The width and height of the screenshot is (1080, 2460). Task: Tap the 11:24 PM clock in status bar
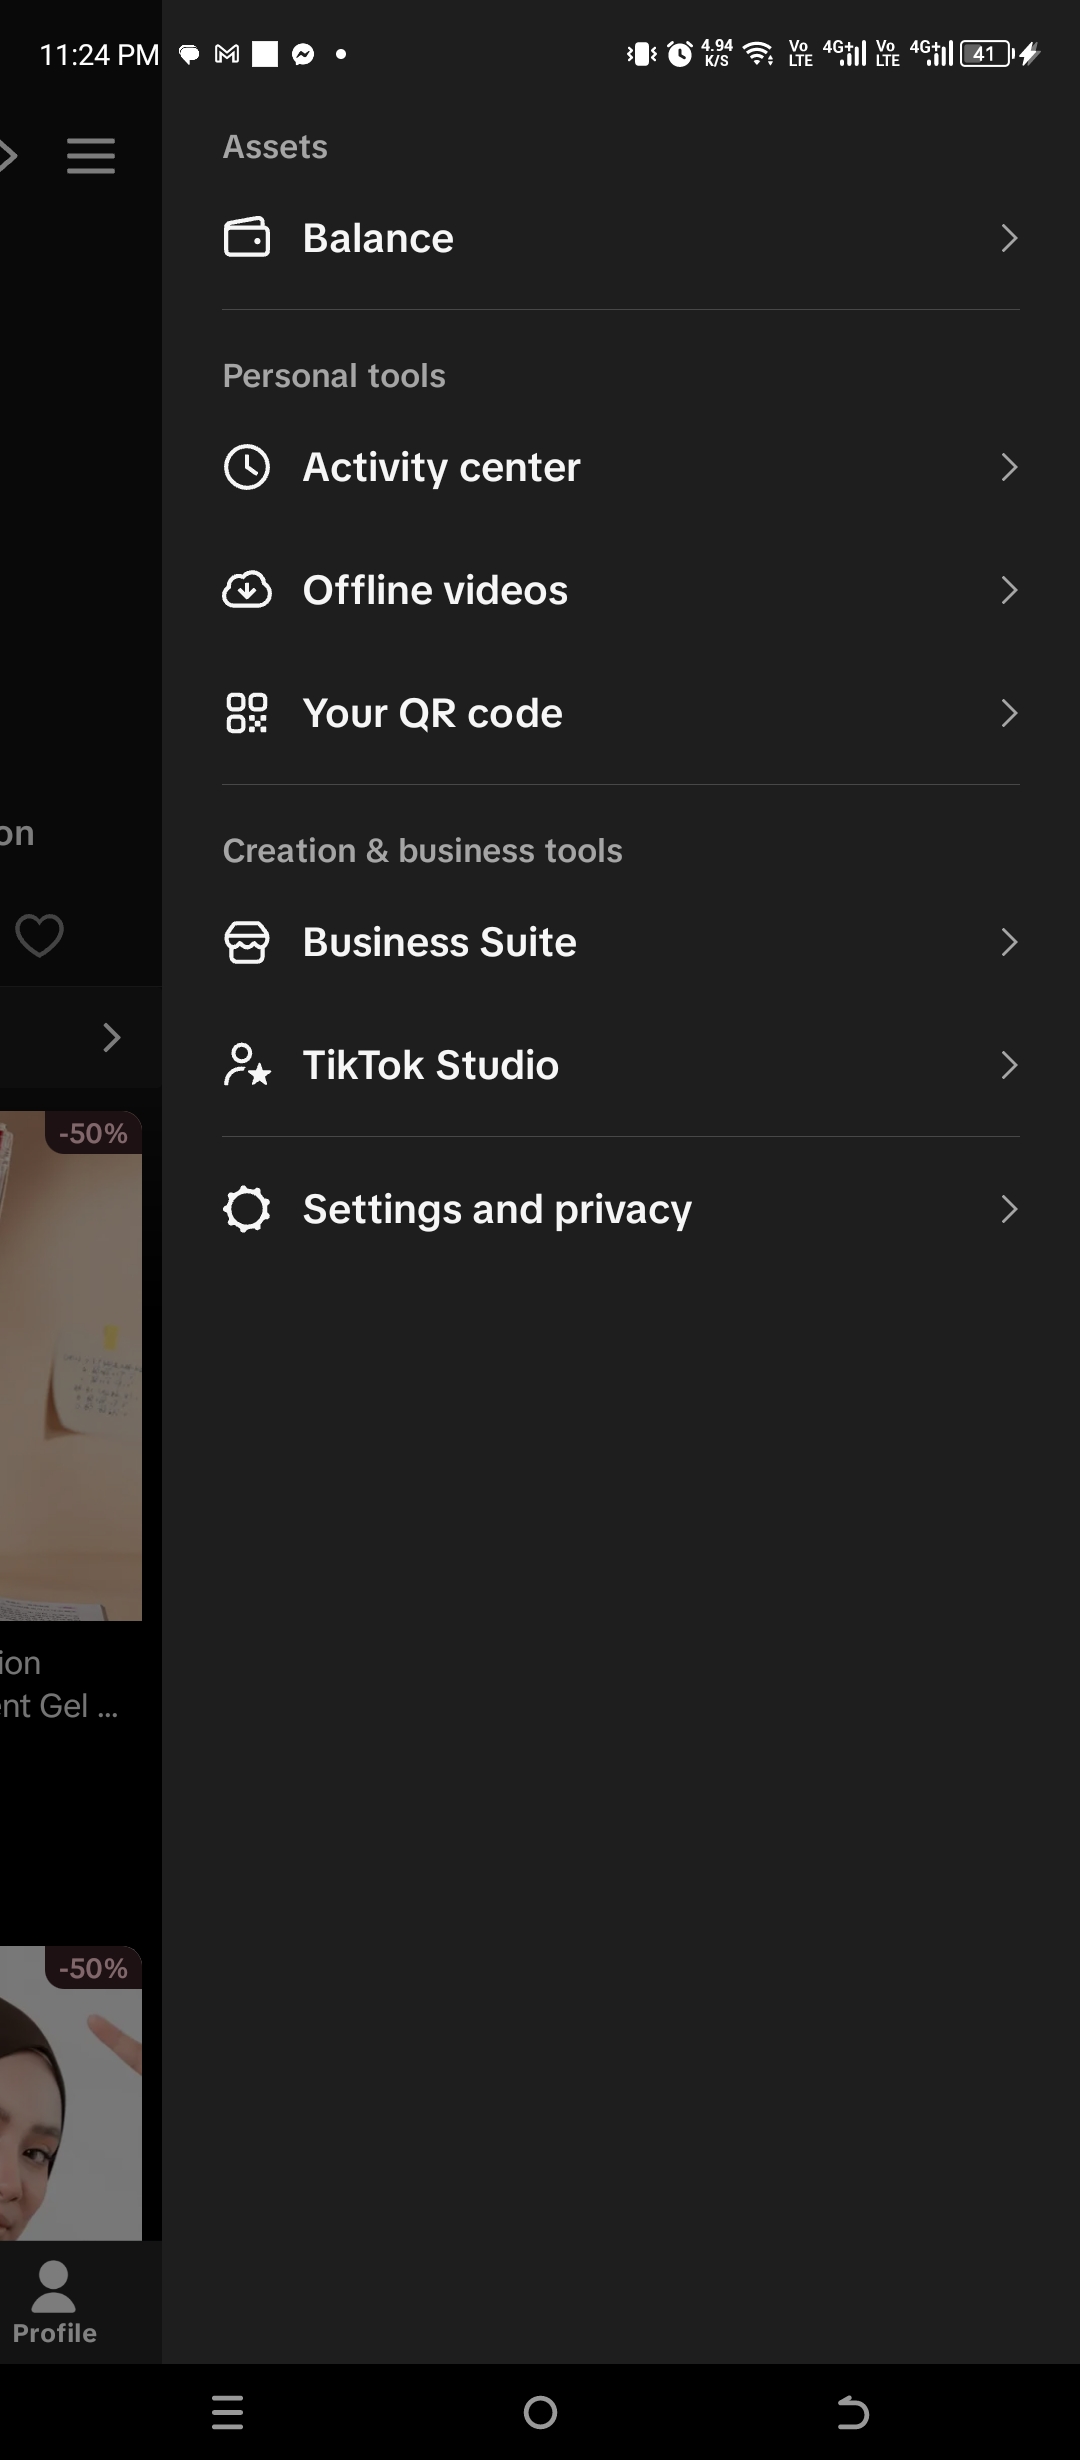pyautogui.click(x=99, y=55)
